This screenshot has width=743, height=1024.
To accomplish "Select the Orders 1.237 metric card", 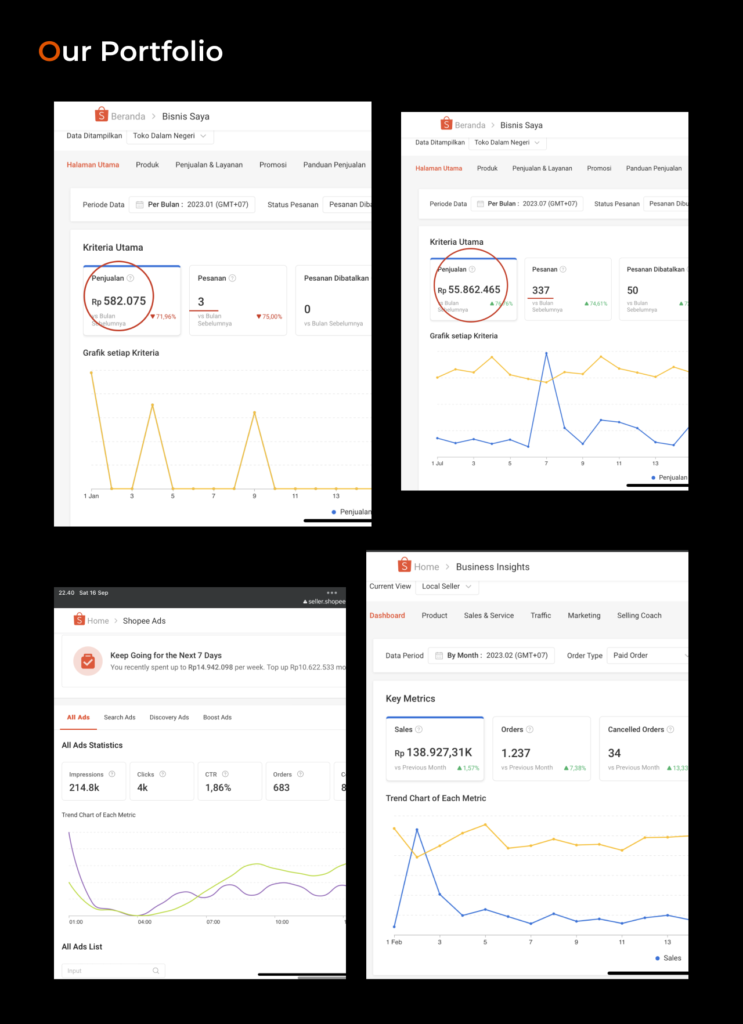I will (x=541, y=748).
